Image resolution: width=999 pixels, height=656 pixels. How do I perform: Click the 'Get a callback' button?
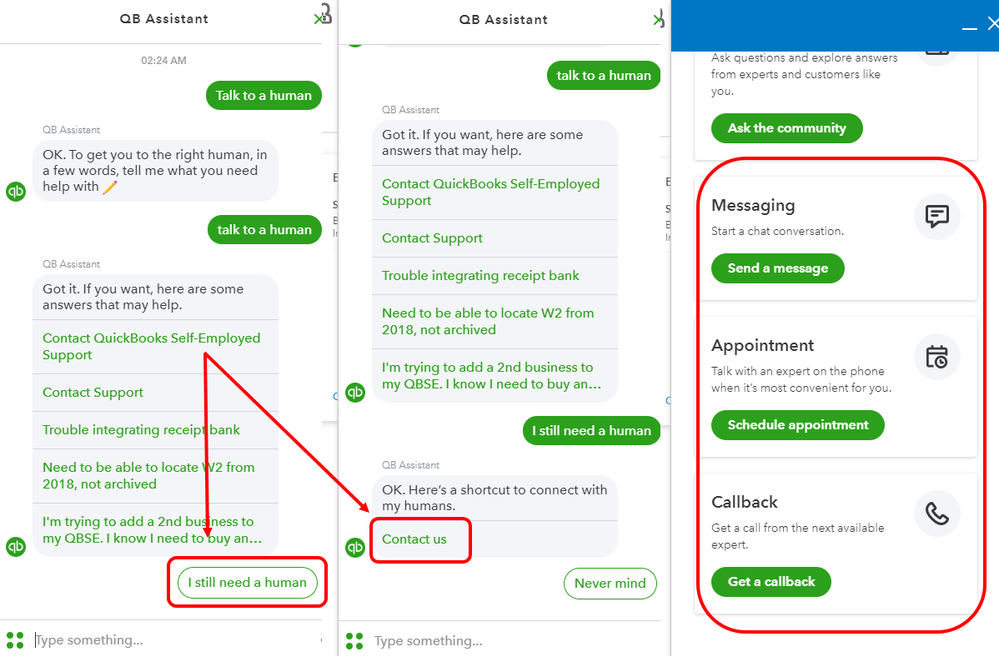pyautogui.click(x=771, y=581)
